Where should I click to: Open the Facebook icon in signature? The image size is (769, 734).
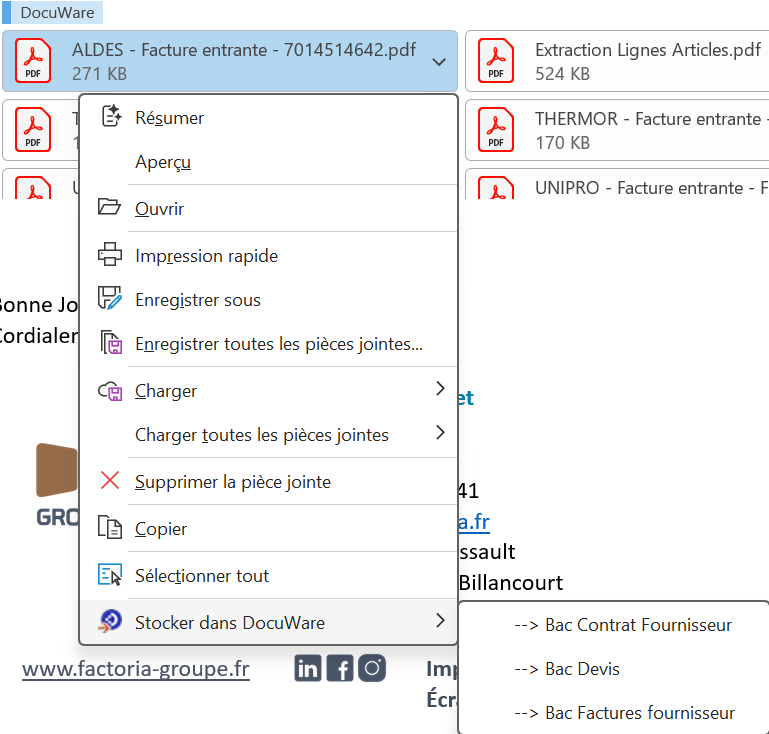tap(340, 668)
